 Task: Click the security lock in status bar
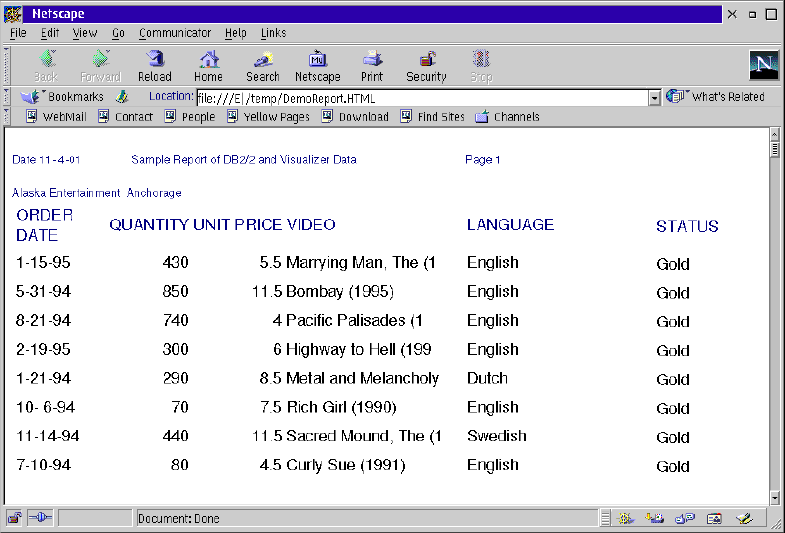15,518
